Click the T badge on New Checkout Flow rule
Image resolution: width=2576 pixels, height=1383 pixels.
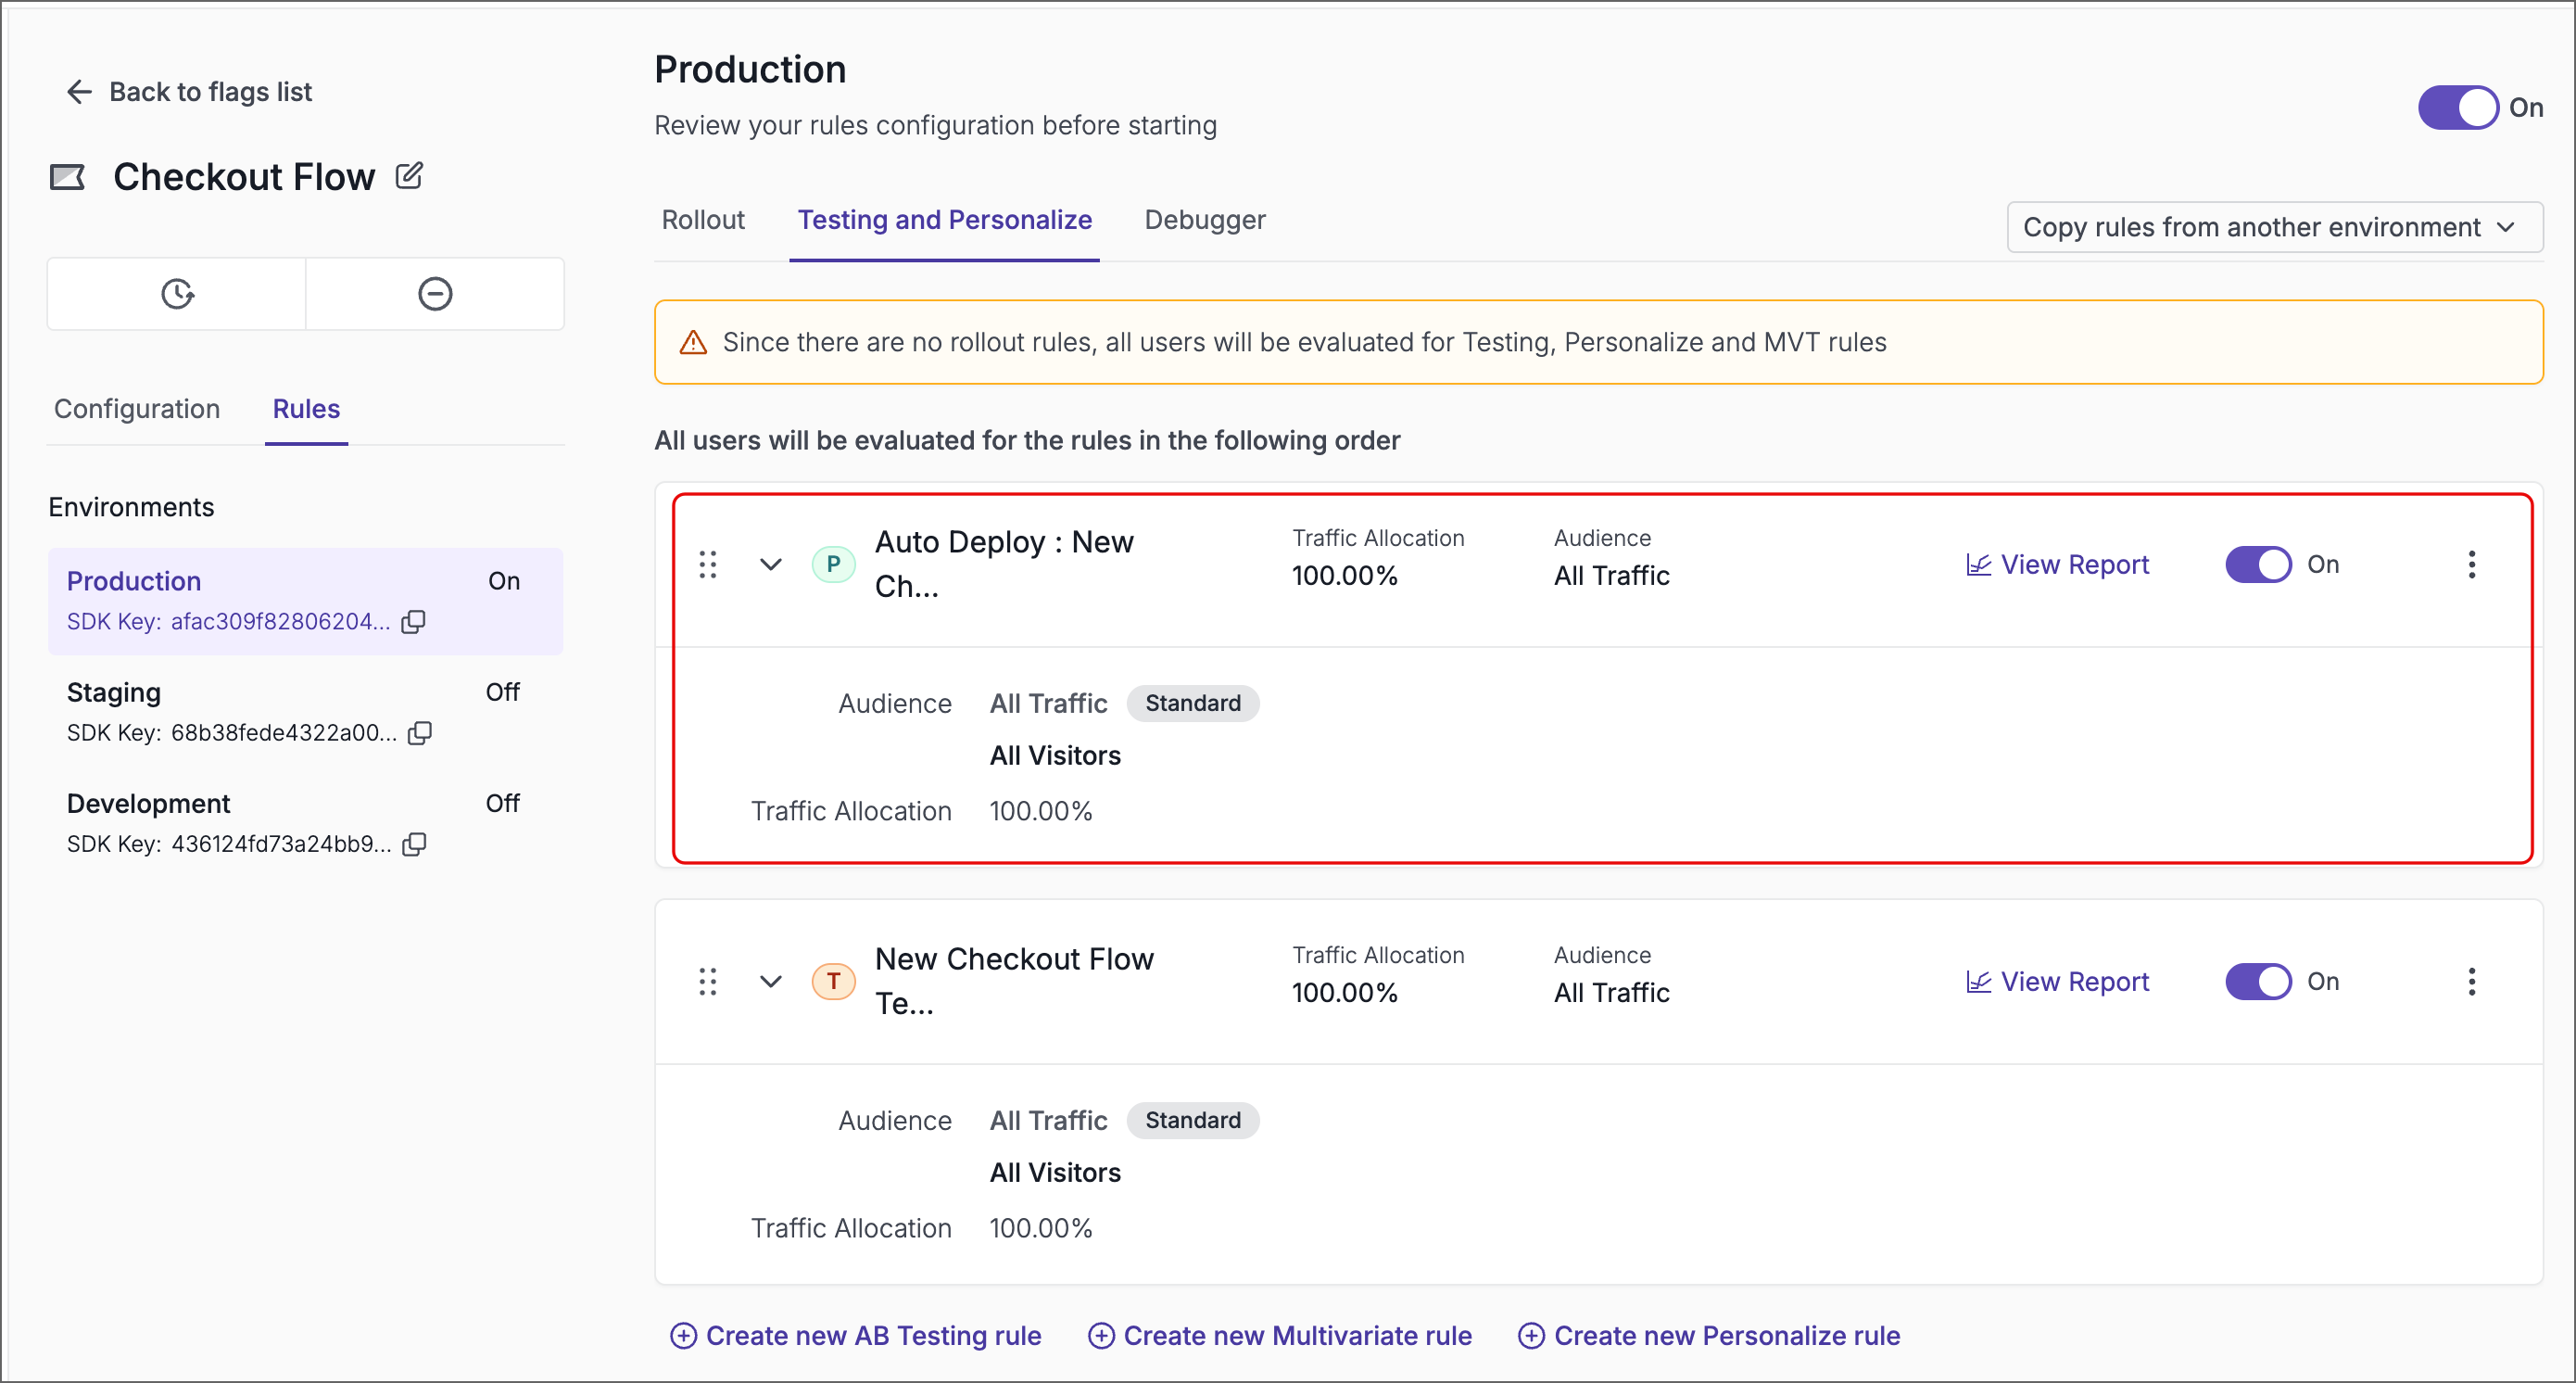(833, 982)
